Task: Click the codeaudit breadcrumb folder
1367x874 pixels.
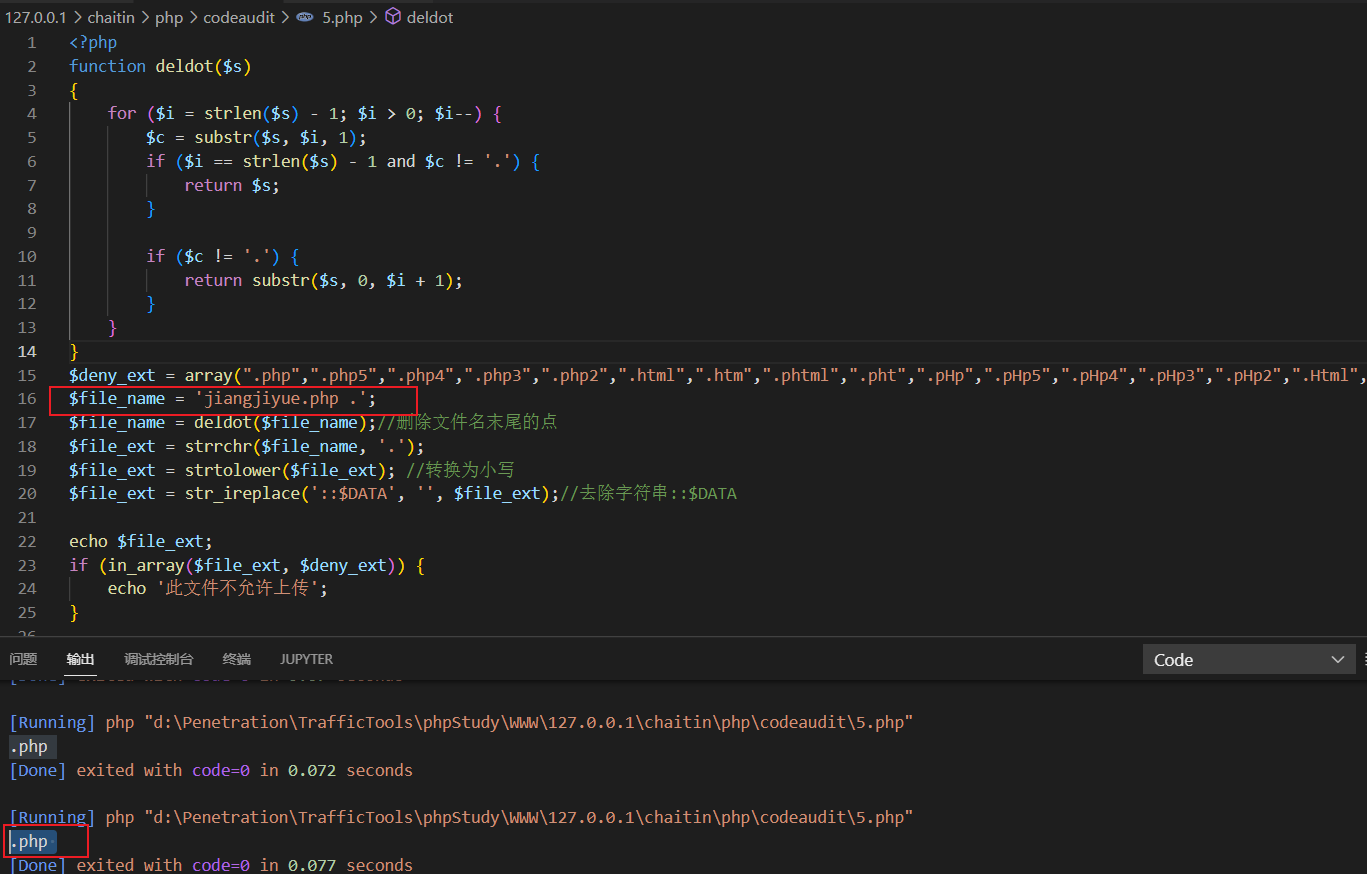Action: pyautogui.click(x=239, y=18)
